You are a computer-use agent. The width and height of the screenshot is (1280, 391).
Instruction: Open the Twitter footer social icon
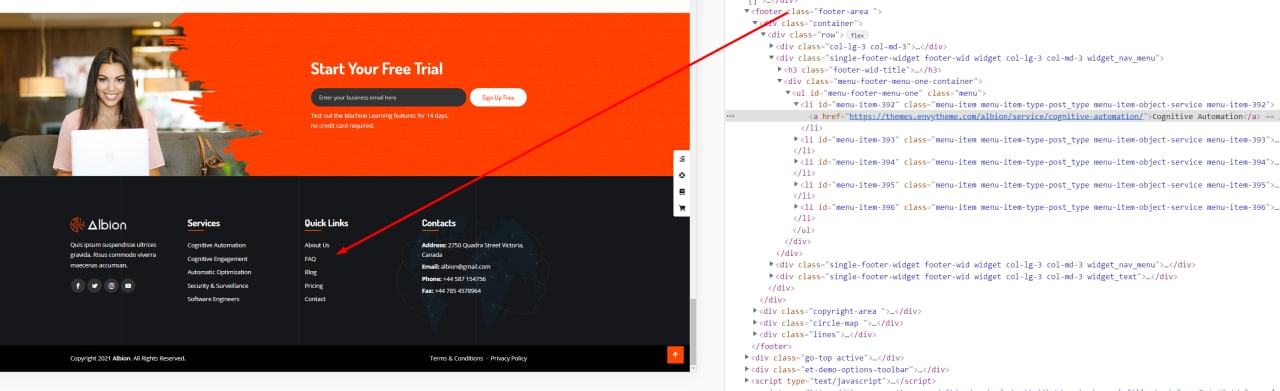95,285
